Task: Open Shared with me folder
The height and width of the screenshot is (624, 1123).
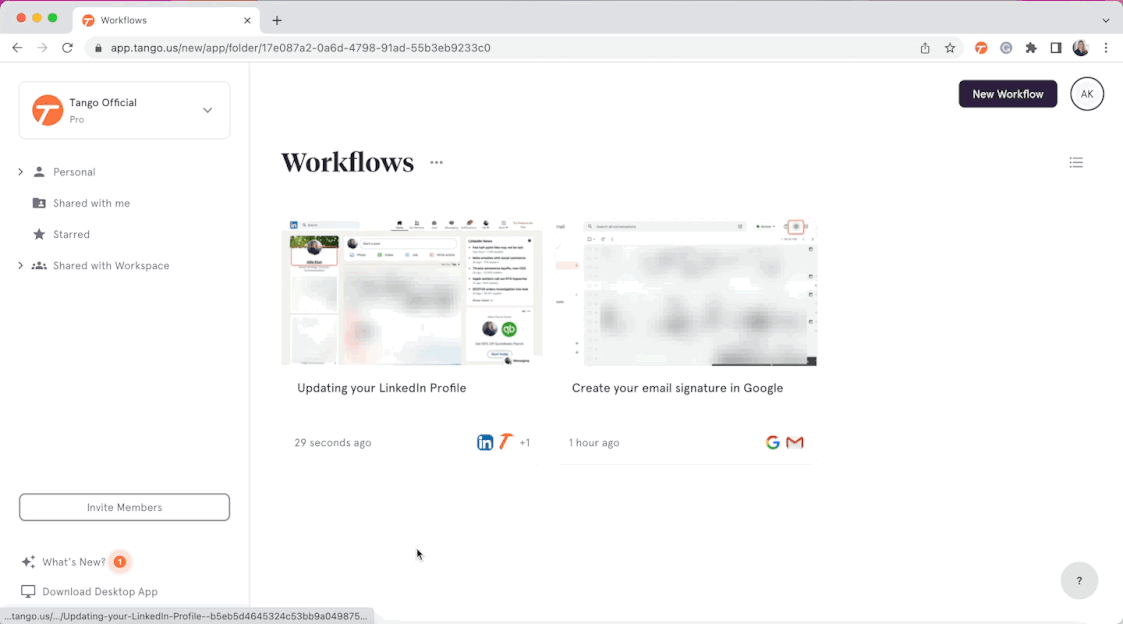Action: tap(92, 203)
